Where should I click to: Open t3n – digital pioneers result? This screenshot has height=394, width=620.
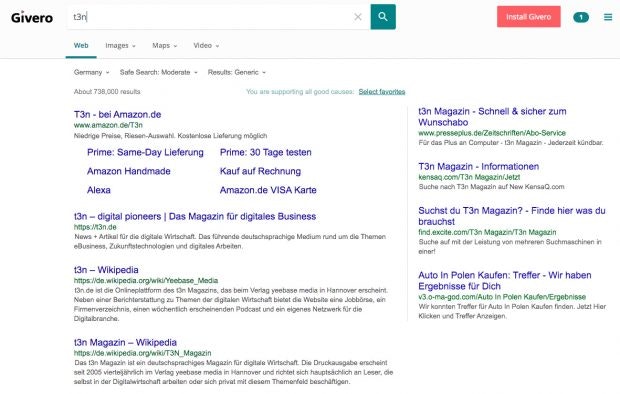(x=195, y=217)
